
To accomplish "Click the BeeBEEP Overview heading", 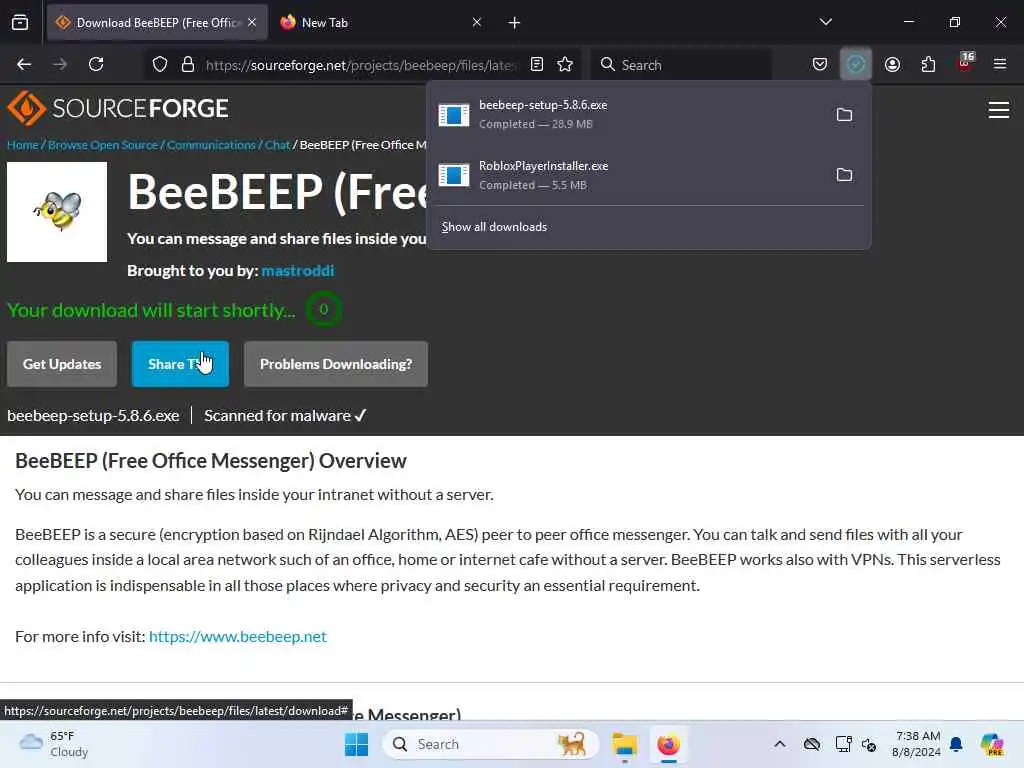I will click(211, 461).
